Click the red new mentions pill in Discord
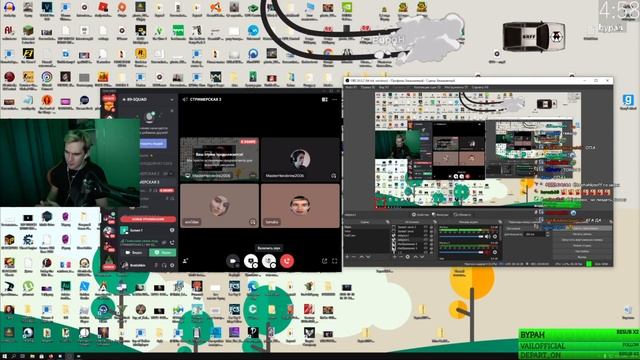Image resolution: width=640 pixels, height=360 pixels. [x=148, y=219]
